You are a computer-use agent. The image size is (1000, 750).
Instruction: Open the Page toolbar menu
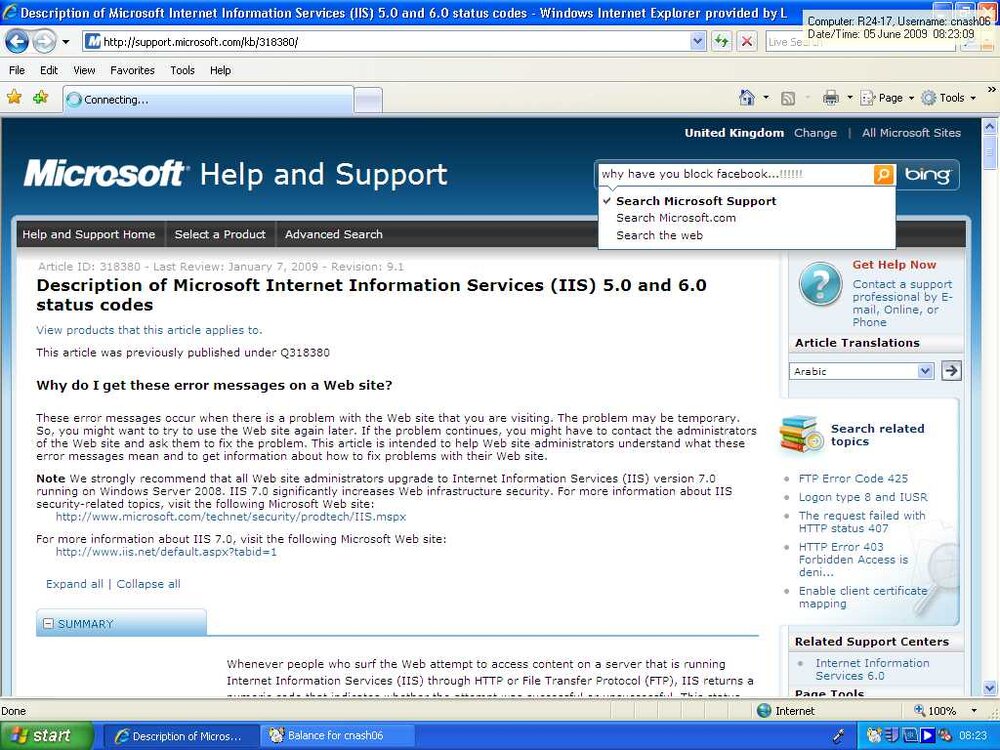(887, 98)
